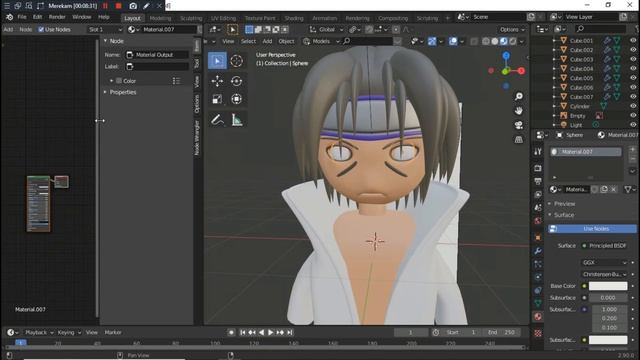Toggle Use Nodes checkbox in node editor
Viewport: 640px width, 360px height.
pyautogui.click(x=41, y=29)
